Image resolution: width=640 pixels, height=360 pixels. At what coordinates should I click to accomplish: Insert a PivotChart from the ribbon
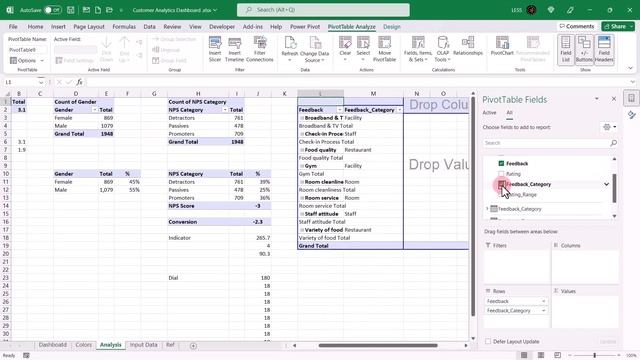coord(502,46)
